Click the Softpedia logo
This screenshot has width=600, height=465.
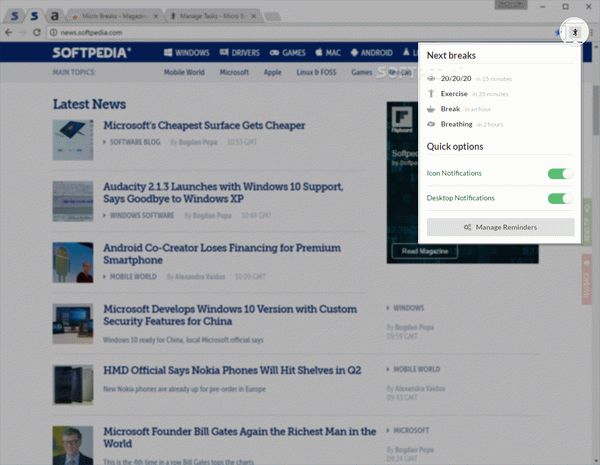click(91, 52)
